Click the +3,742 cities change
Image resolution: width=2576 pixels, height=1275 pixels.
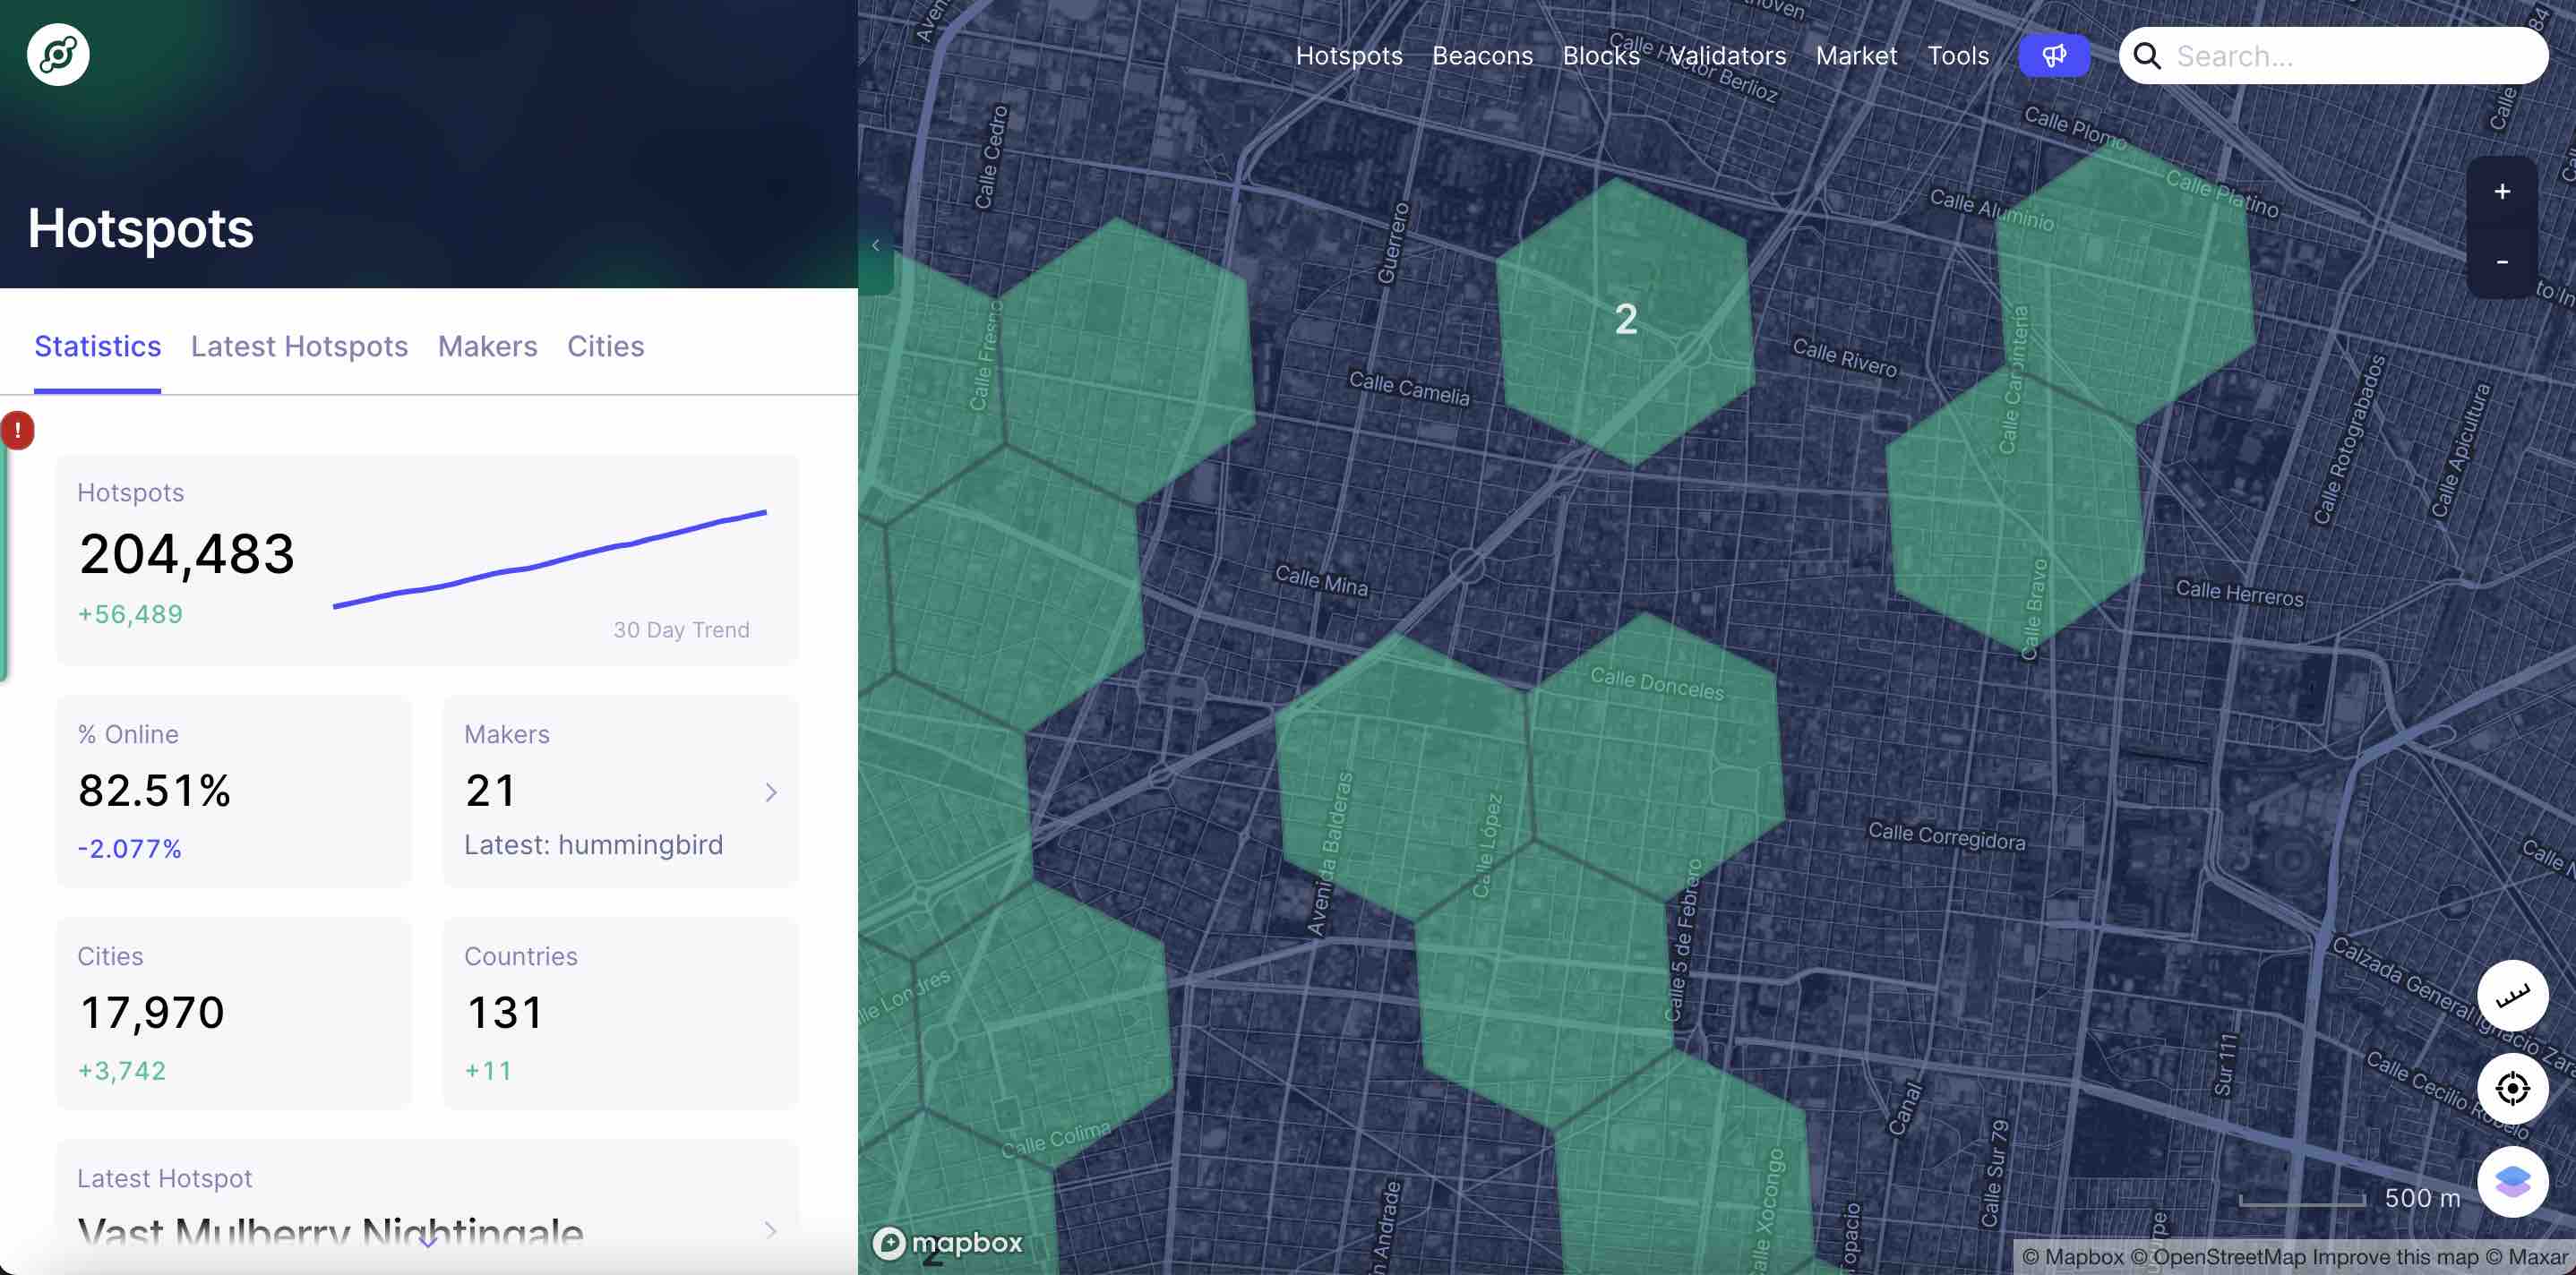(122, 1071)
